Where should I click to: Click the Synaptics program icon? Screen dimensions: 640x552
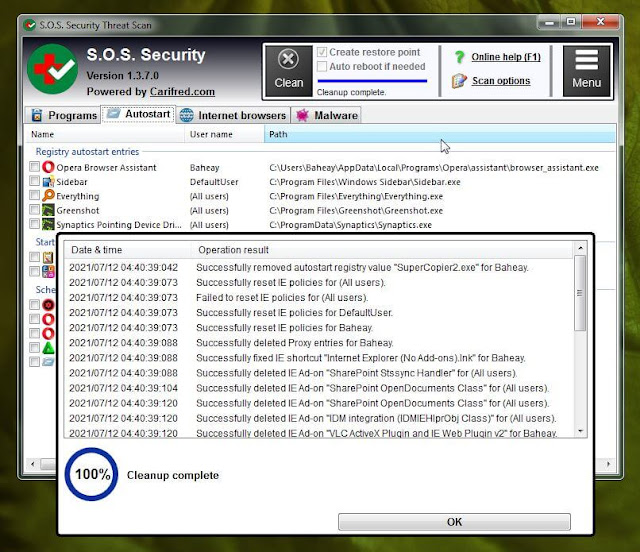click(48, 224)
